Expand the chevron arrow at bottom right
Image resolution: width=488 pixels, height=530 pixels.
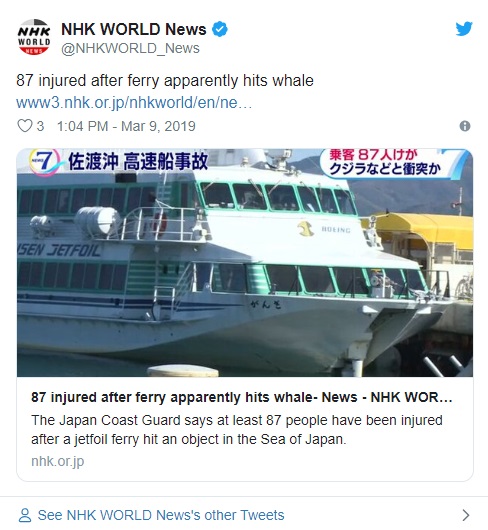(x=466, y=515)
